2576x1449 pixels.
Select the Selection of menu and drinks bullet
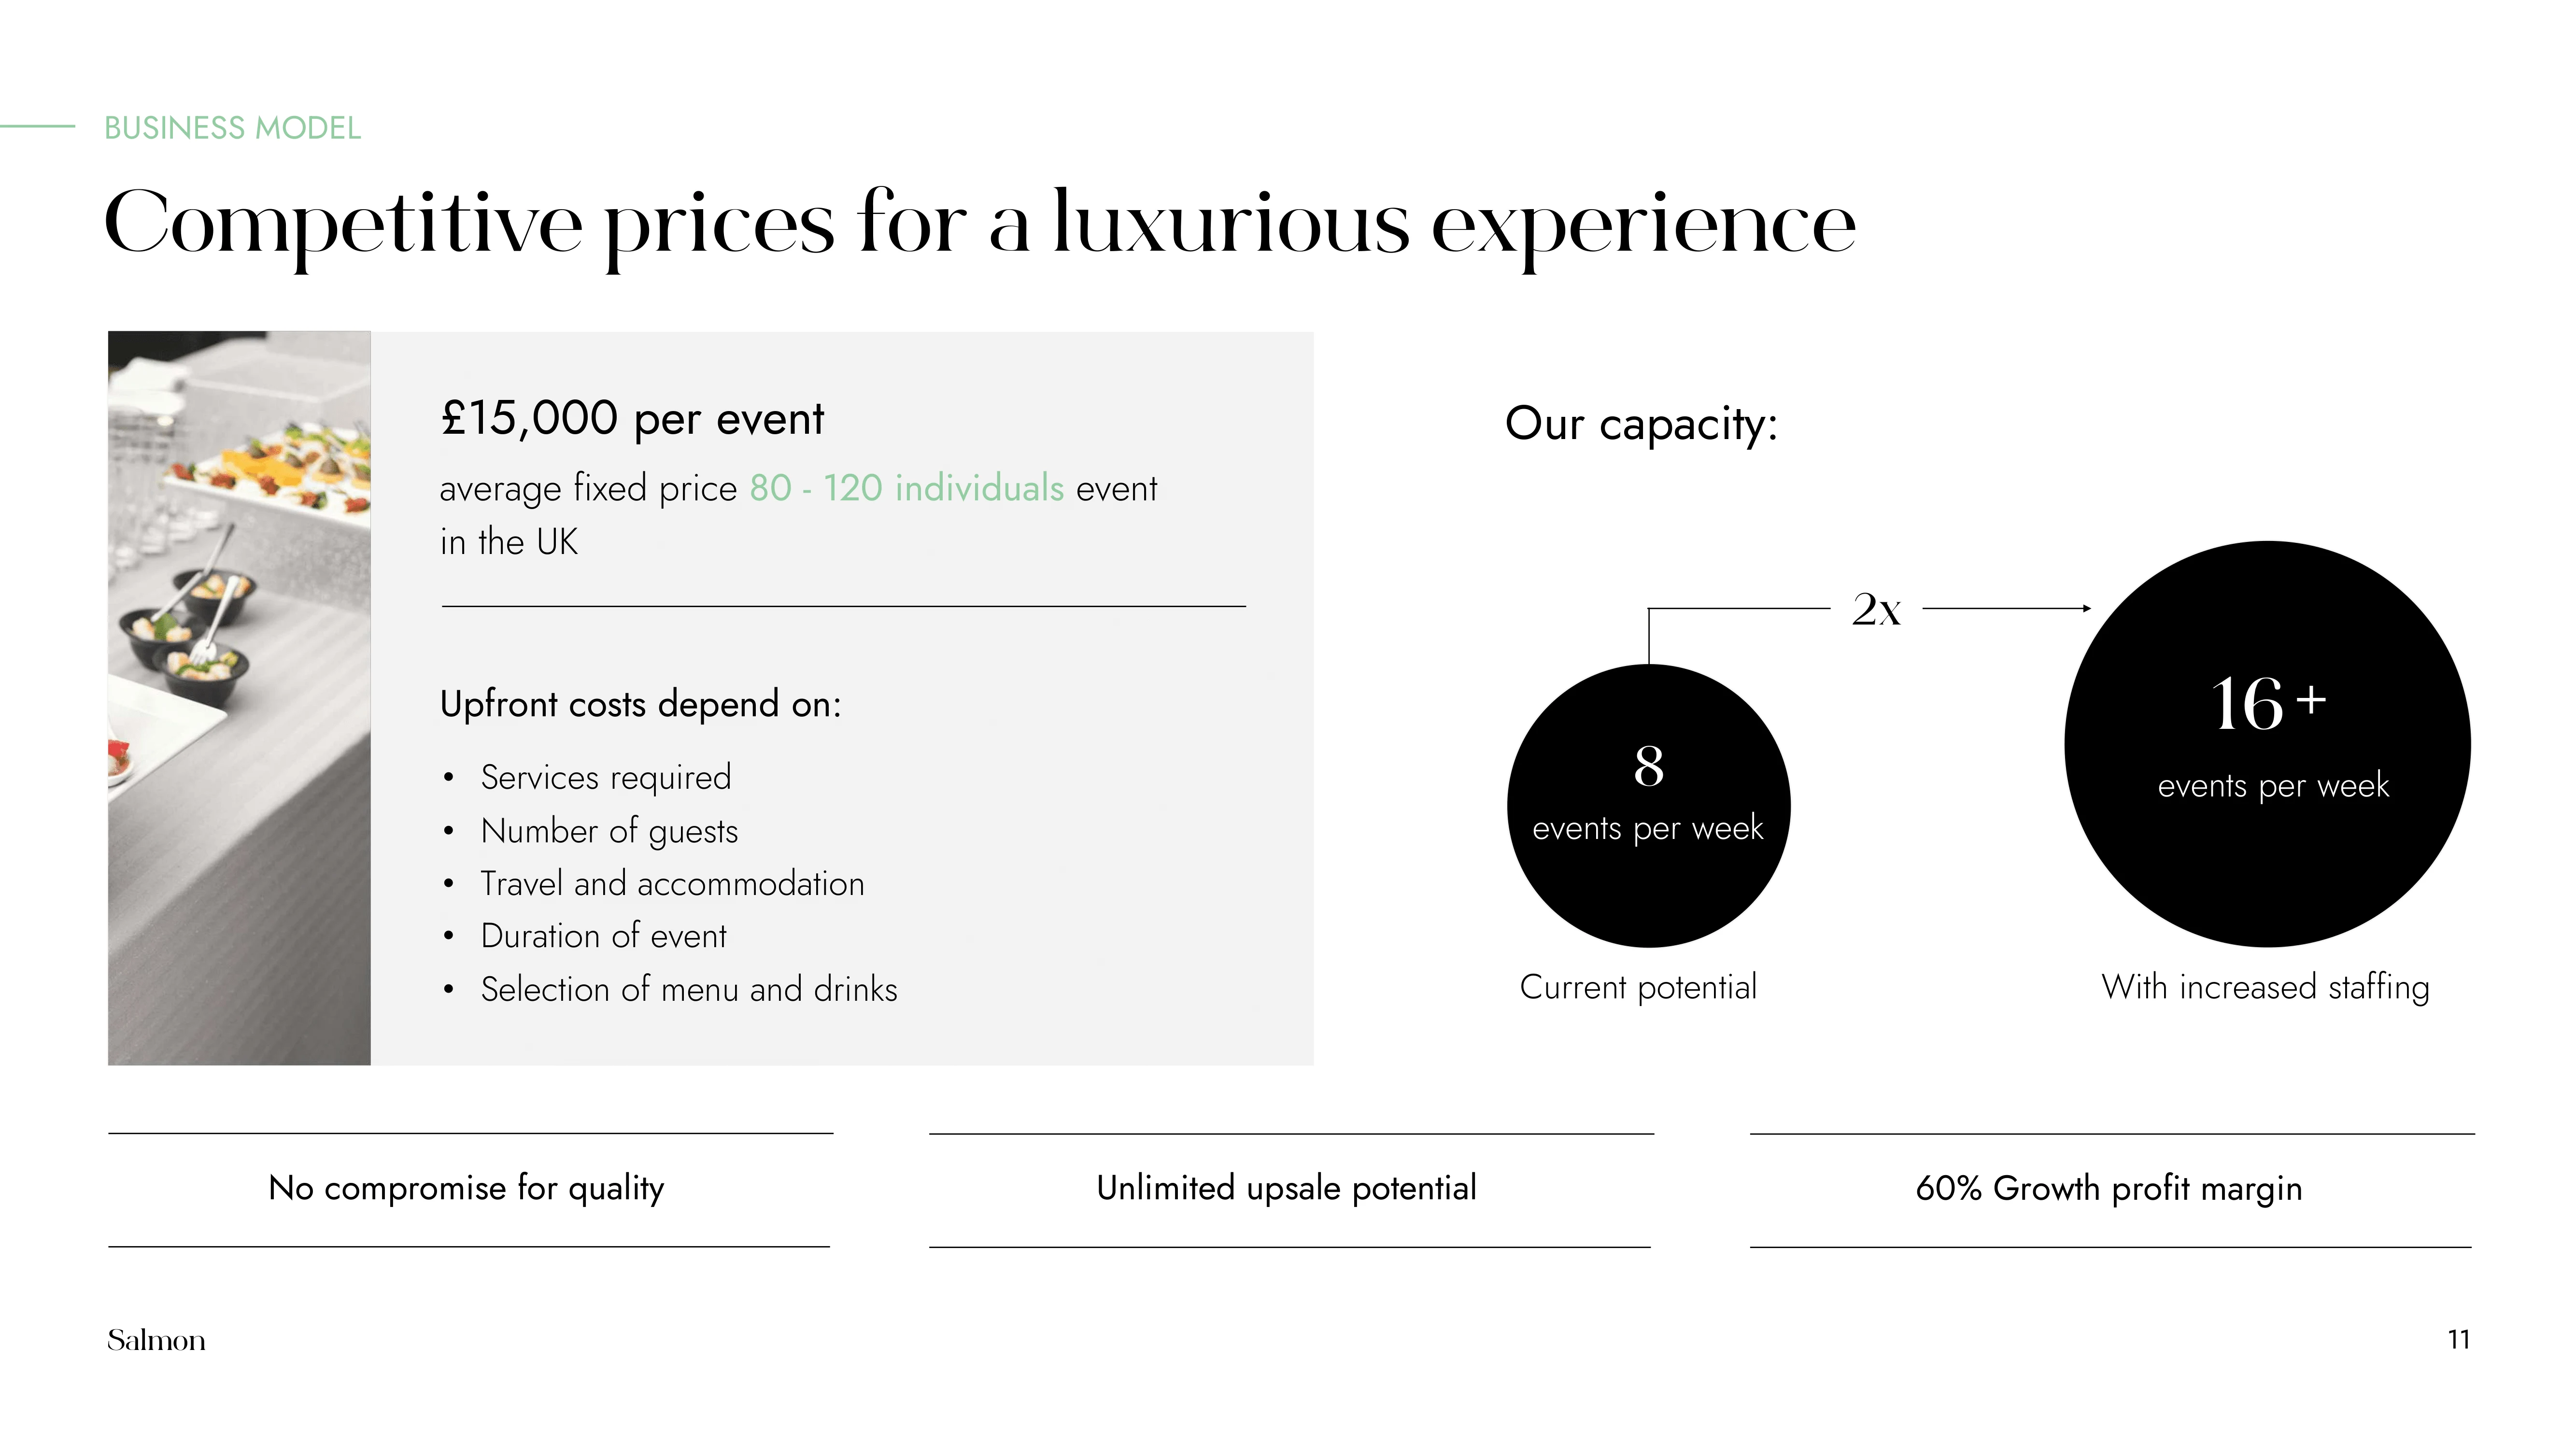(689, 989)
